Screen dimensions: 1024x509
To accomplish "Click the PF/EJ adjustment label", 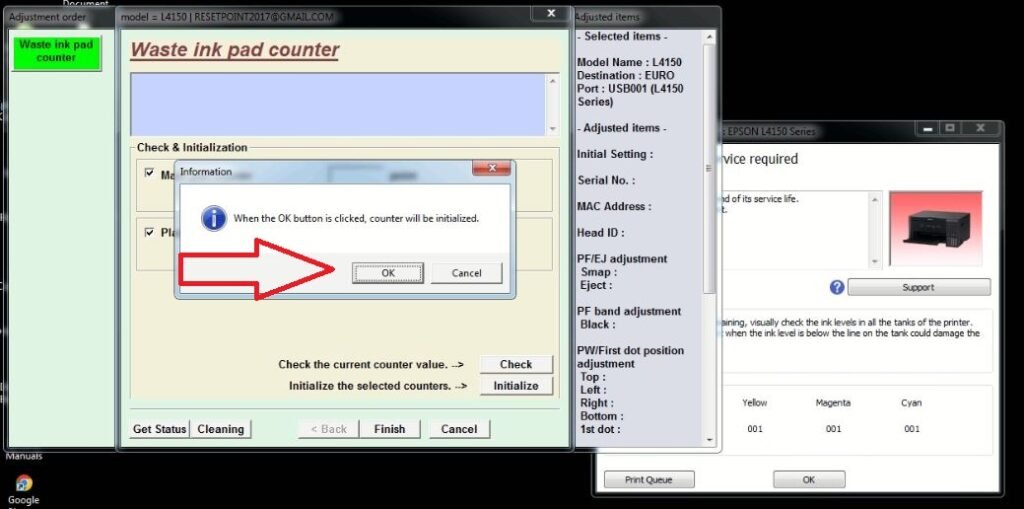I will click(622, 259).
